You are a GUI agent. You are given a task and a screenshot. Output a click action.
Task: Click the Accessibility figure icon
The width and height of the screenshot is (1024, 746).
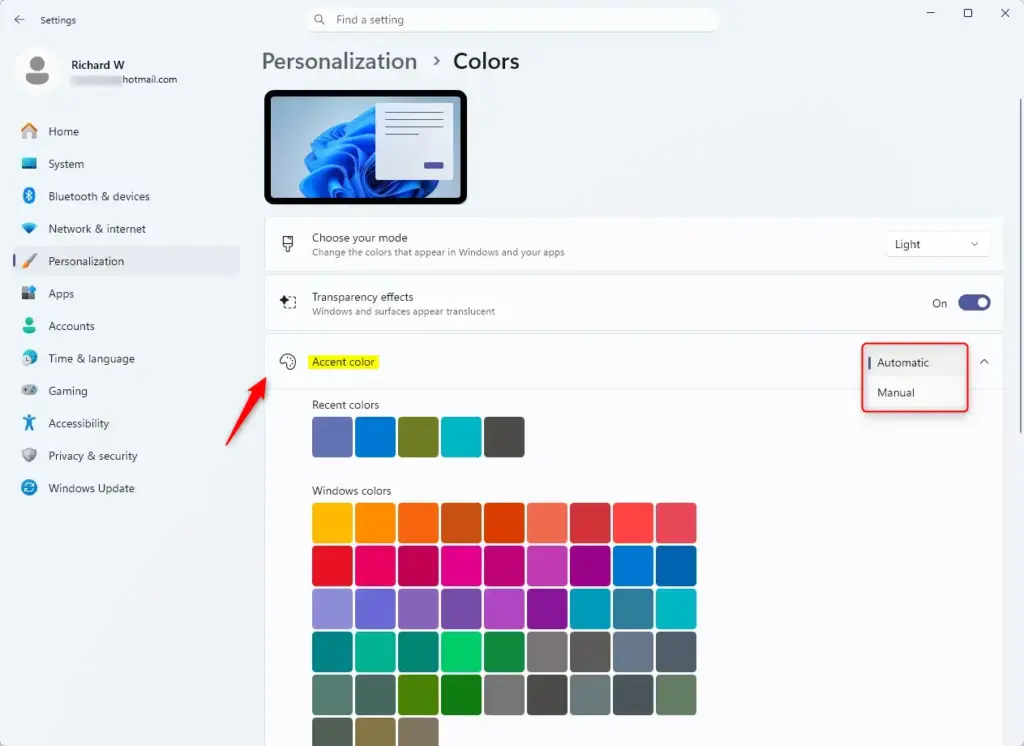click(29, 423)
